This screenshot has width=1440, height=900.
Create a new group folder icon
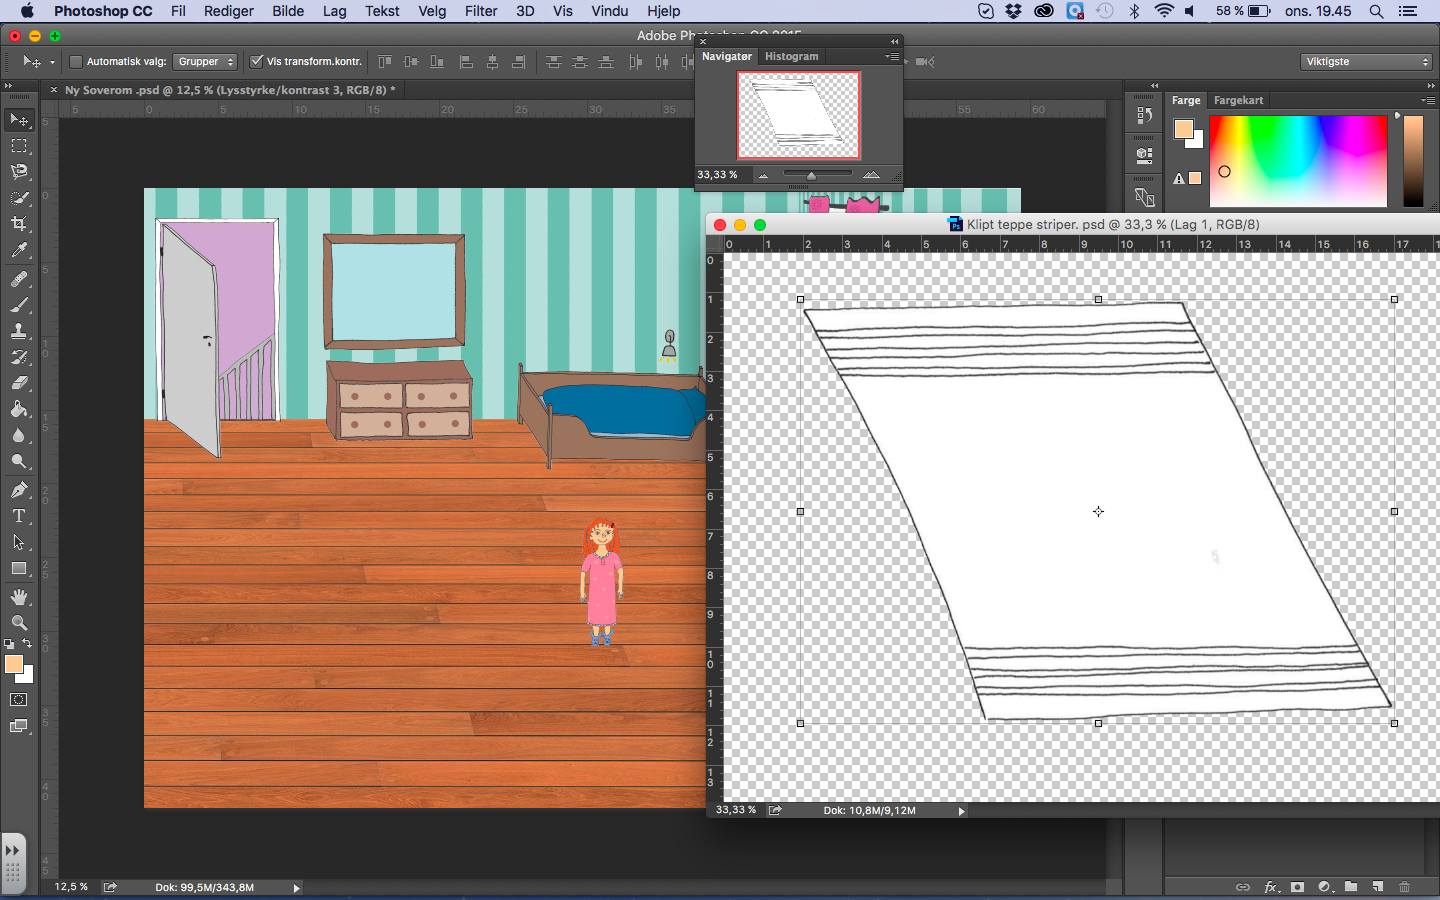(1351, 887)
